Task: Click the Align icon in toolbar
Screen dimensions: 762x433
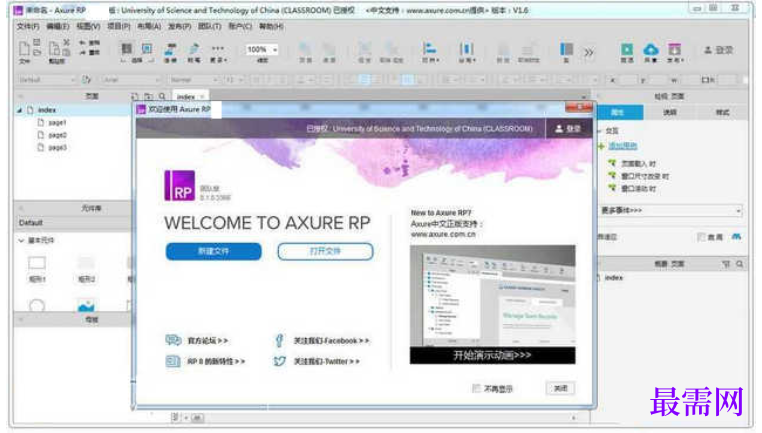Action: coord(430,50)
